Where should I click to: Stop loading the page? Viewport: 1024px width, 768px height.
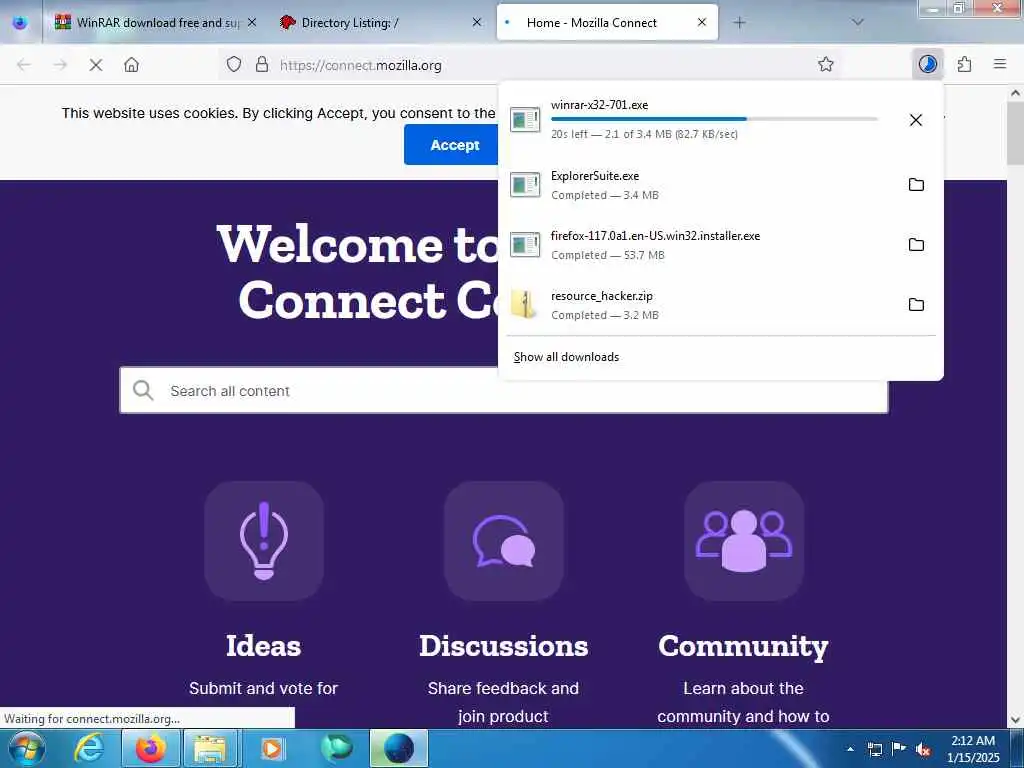pyautogui.click(x=96, y=65)
